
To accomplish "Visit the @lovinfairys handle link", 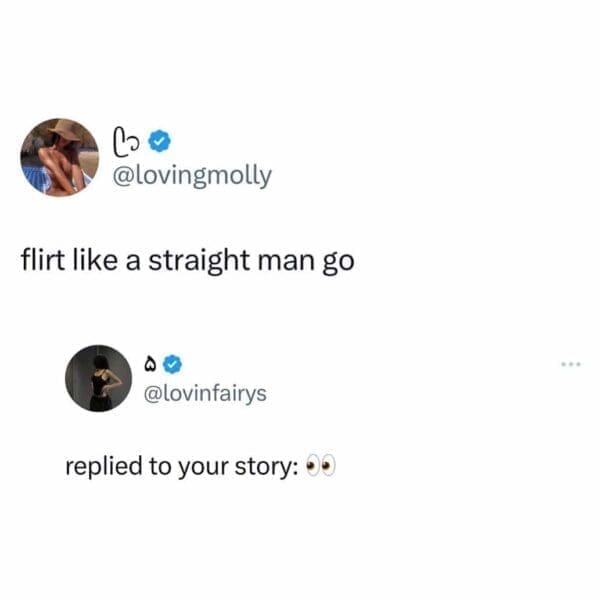I will (206, 393).
